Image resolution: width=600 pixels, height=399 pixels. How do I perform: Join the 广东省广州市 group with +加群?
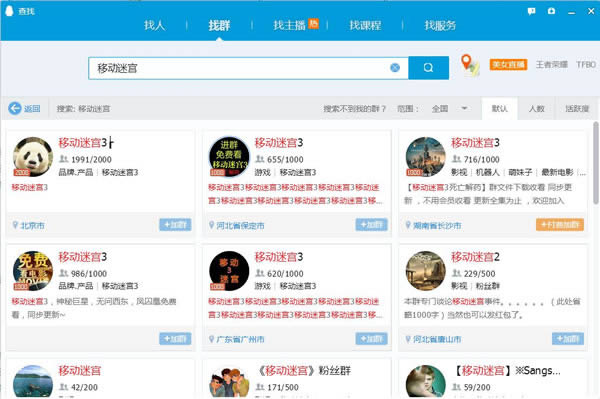(x=372, y=339)
